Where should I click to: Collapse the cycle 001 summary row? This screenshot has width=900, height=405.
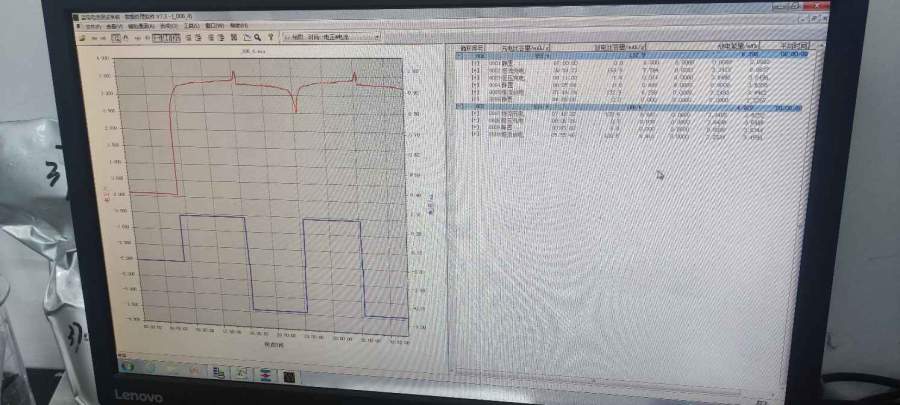pos(459,56)
